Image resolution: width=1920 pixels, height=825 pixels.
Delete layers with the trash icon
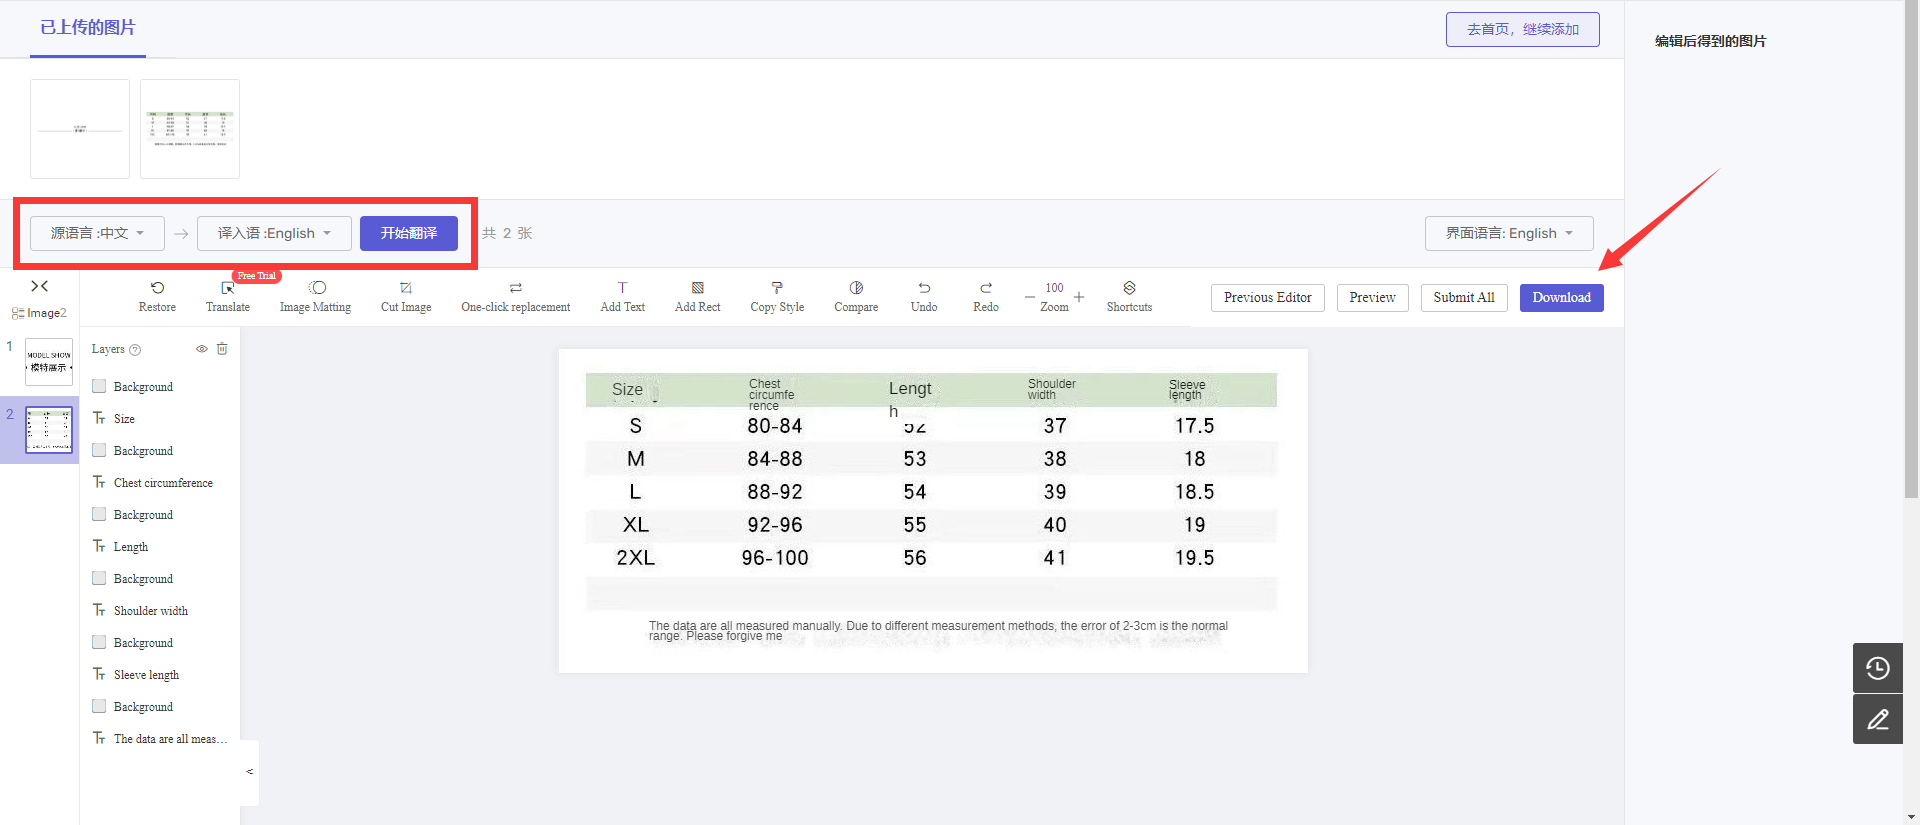point(222,349)
